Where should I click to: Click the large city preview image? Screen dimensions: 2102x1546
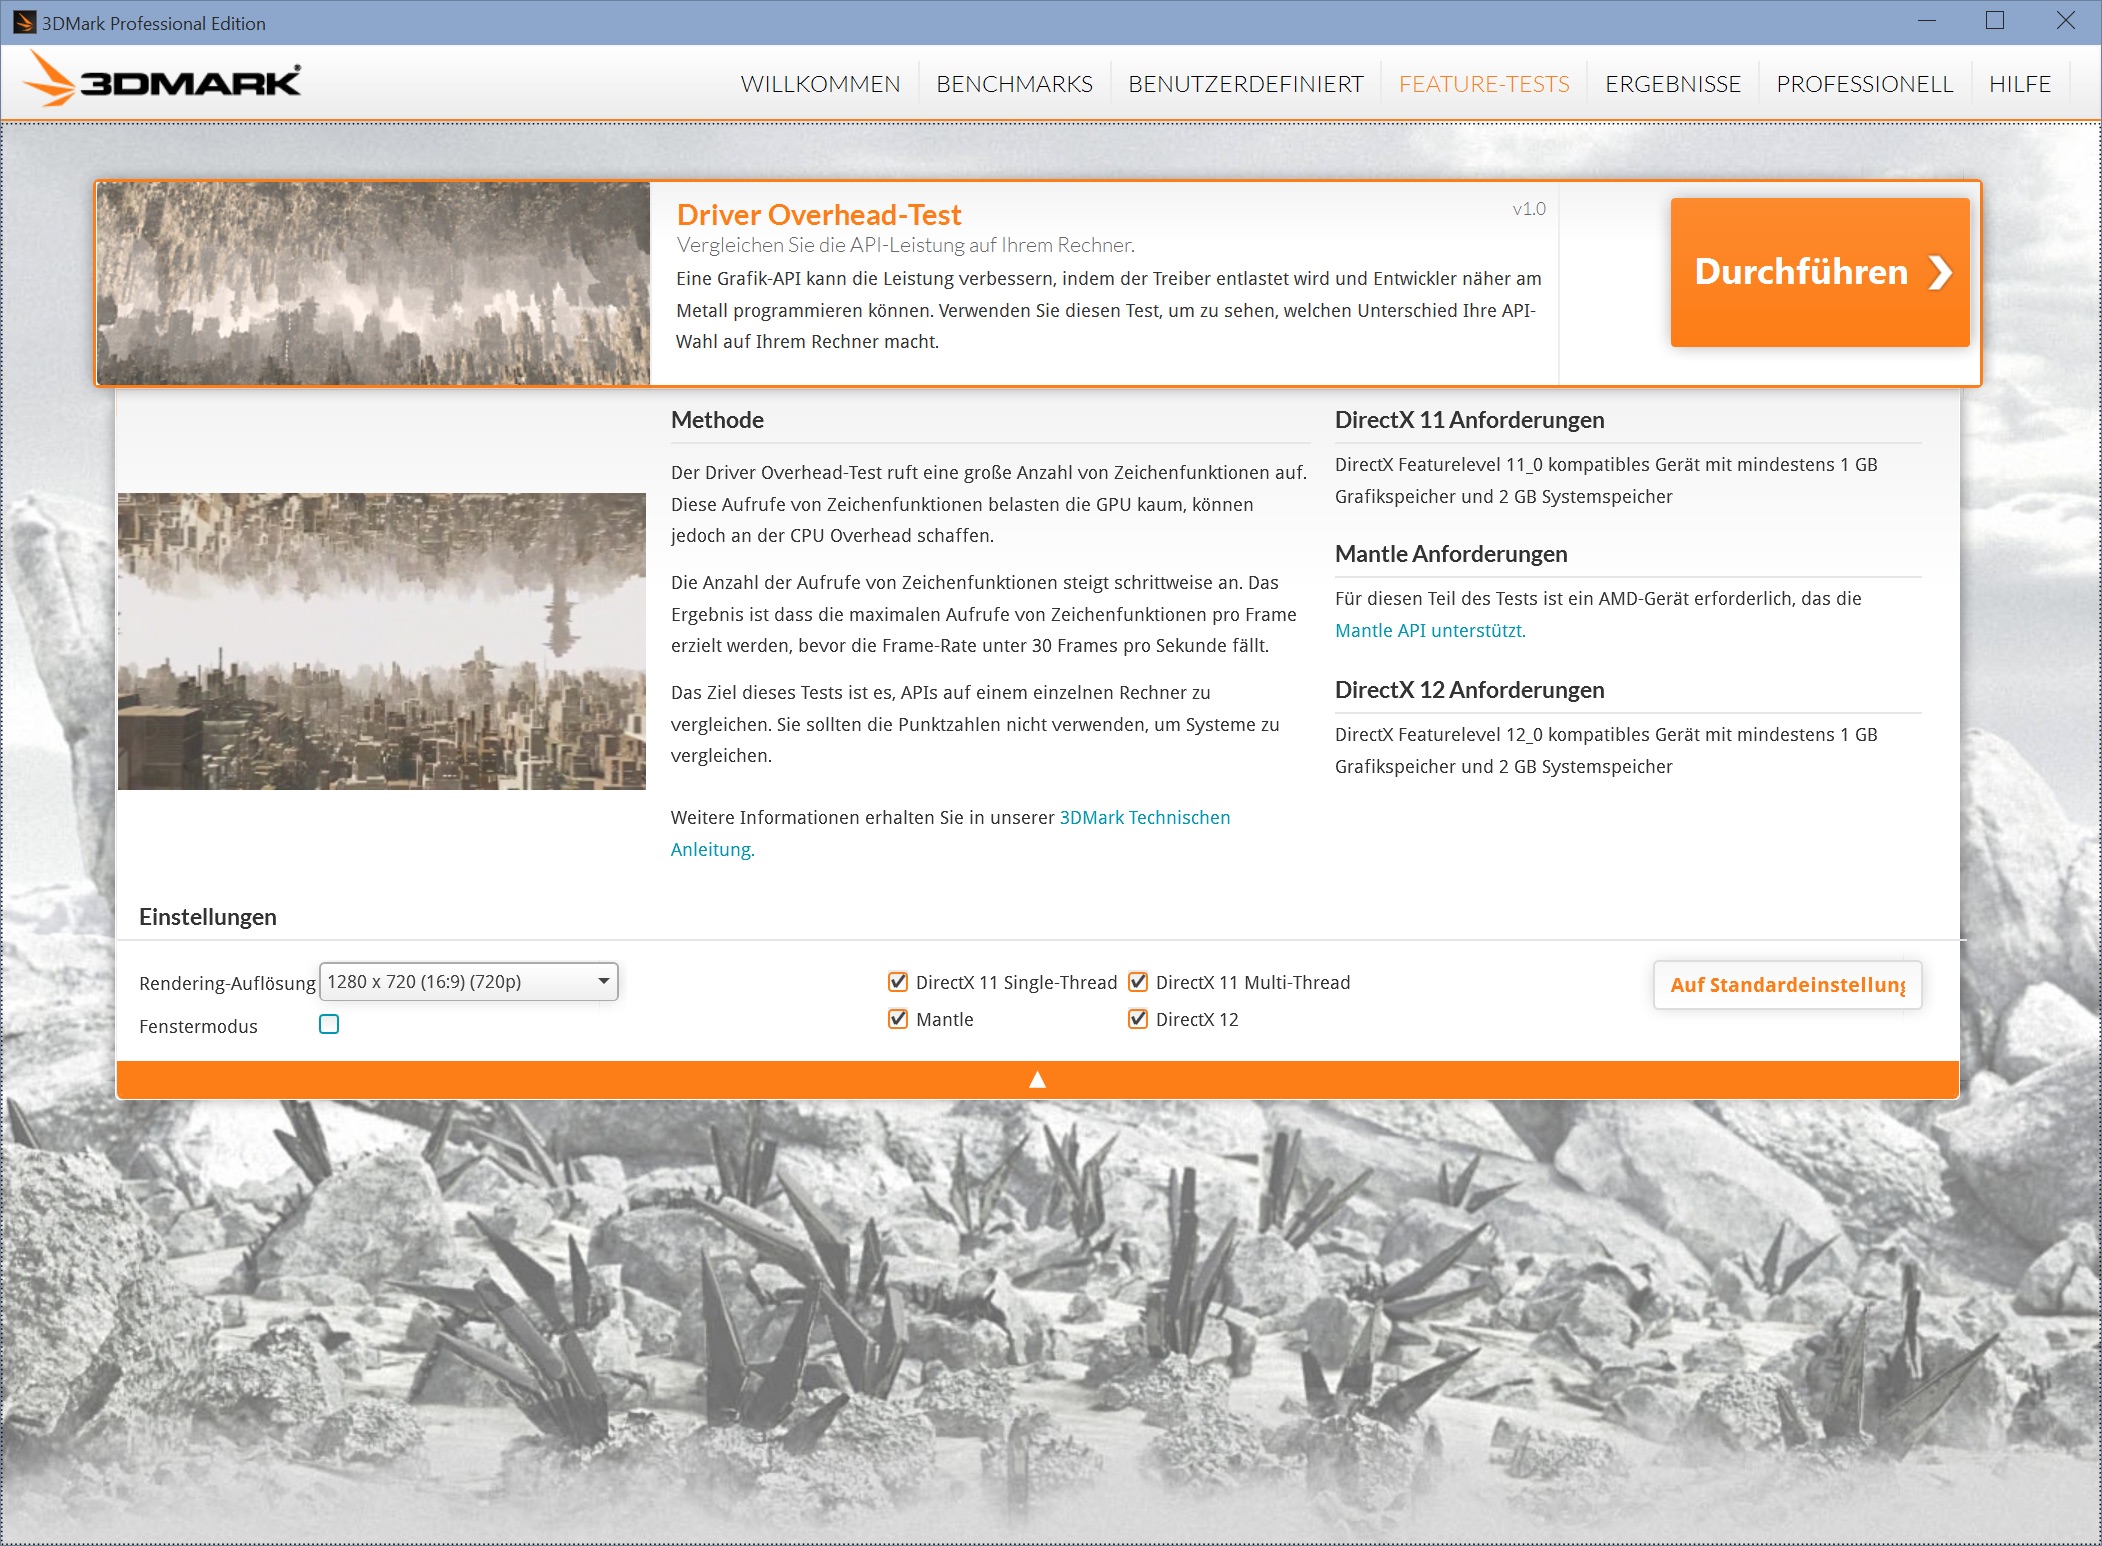pos(382,641)
